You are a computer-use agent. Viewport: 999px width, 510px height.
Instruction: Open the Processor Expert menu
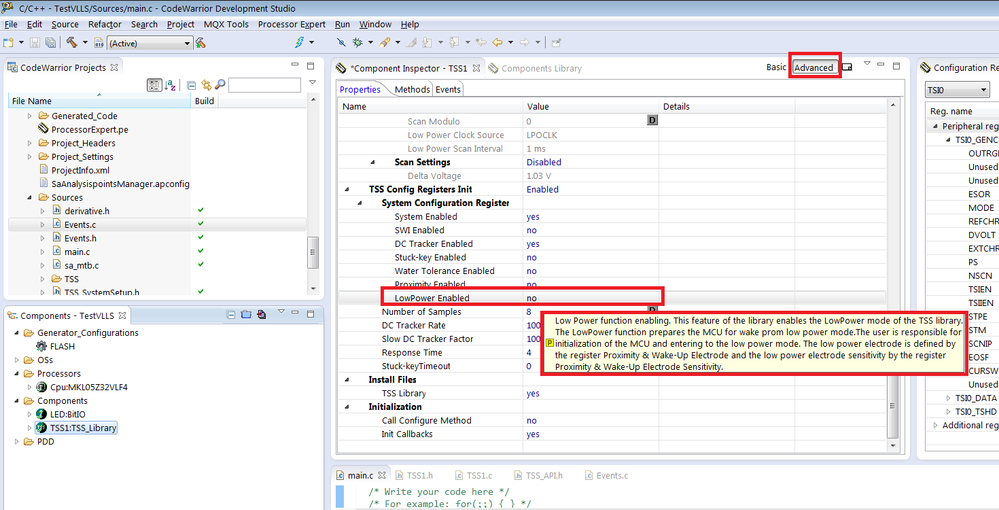pyautogui.click(x=292, y=24)
